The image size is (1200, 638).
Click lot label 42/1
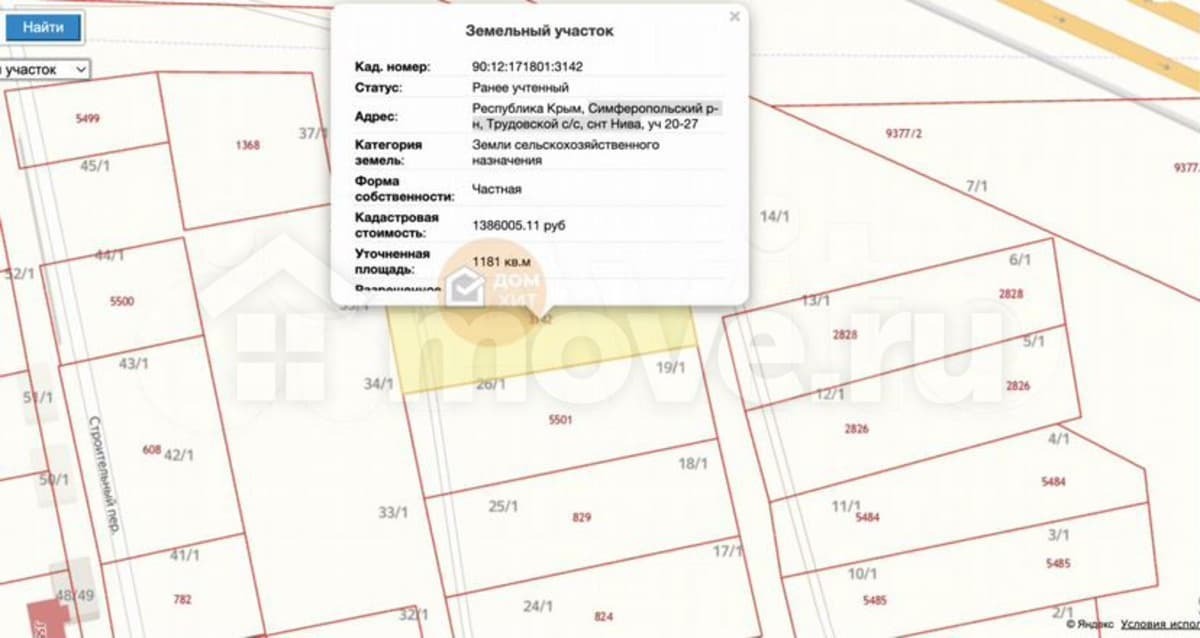(x=178, y=455)
